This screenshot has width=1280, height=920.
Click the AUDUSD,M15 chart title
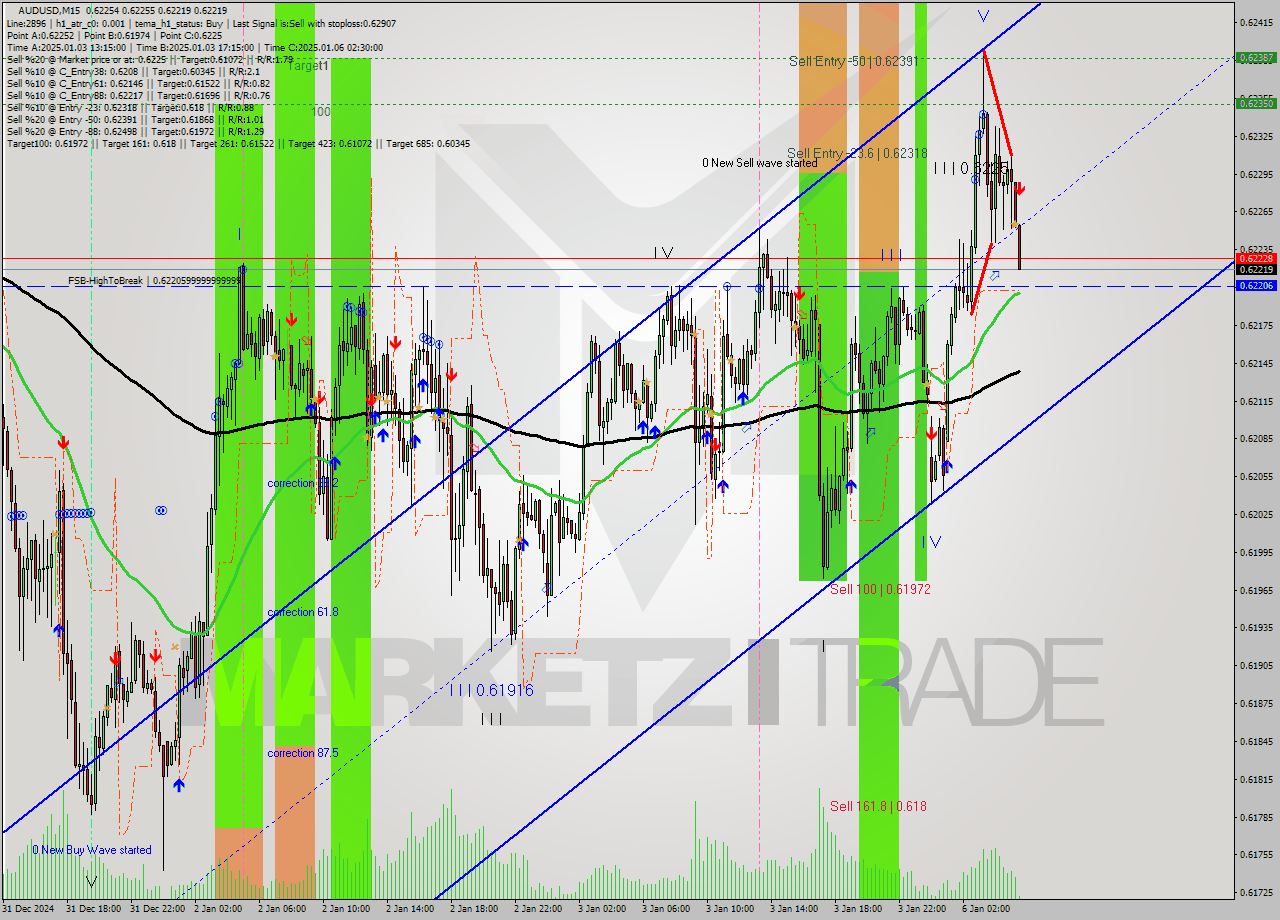tap(48, 10)
